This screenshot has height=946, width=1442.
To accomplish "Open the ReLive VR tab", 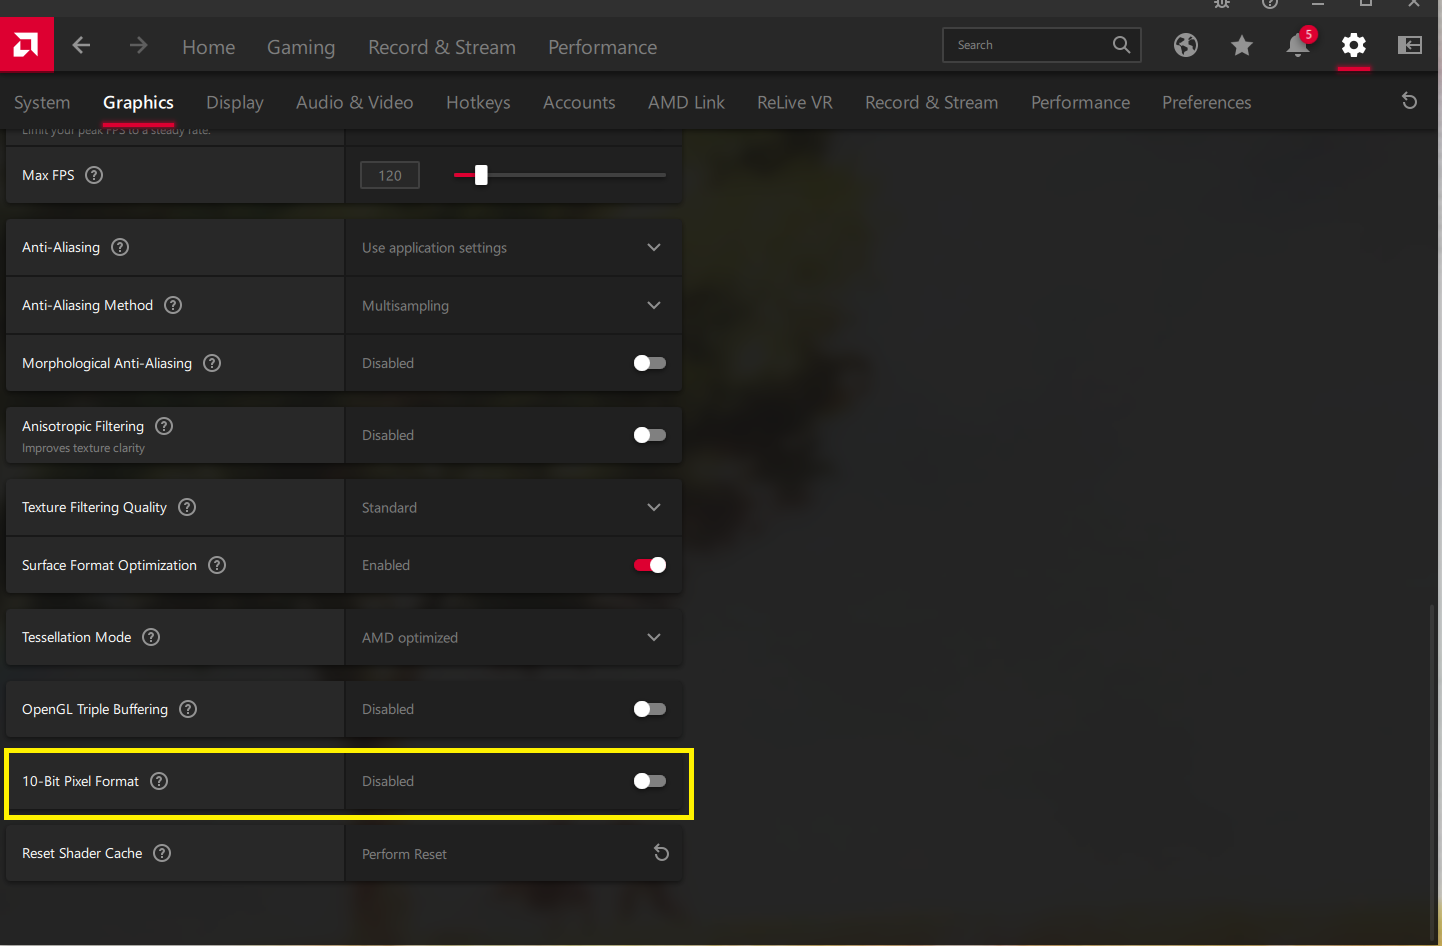I will pyautogui.click(x=795, y=102).
